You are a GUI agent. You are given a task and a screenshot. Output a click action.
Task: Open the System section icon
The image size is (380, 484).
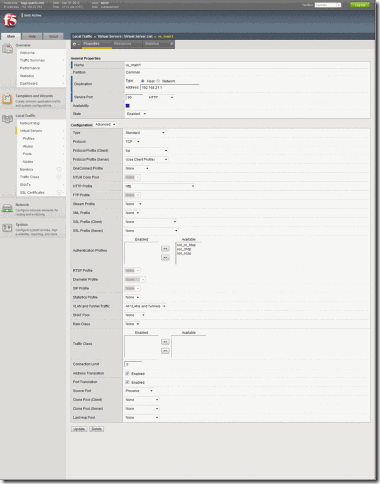coord(7,228)
